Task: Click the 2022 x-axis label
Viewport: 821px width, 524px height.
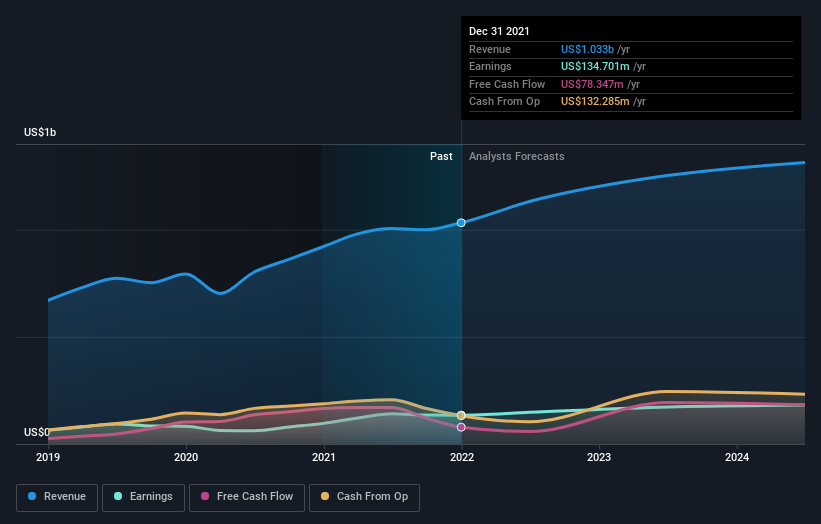Action: [462, 458]
